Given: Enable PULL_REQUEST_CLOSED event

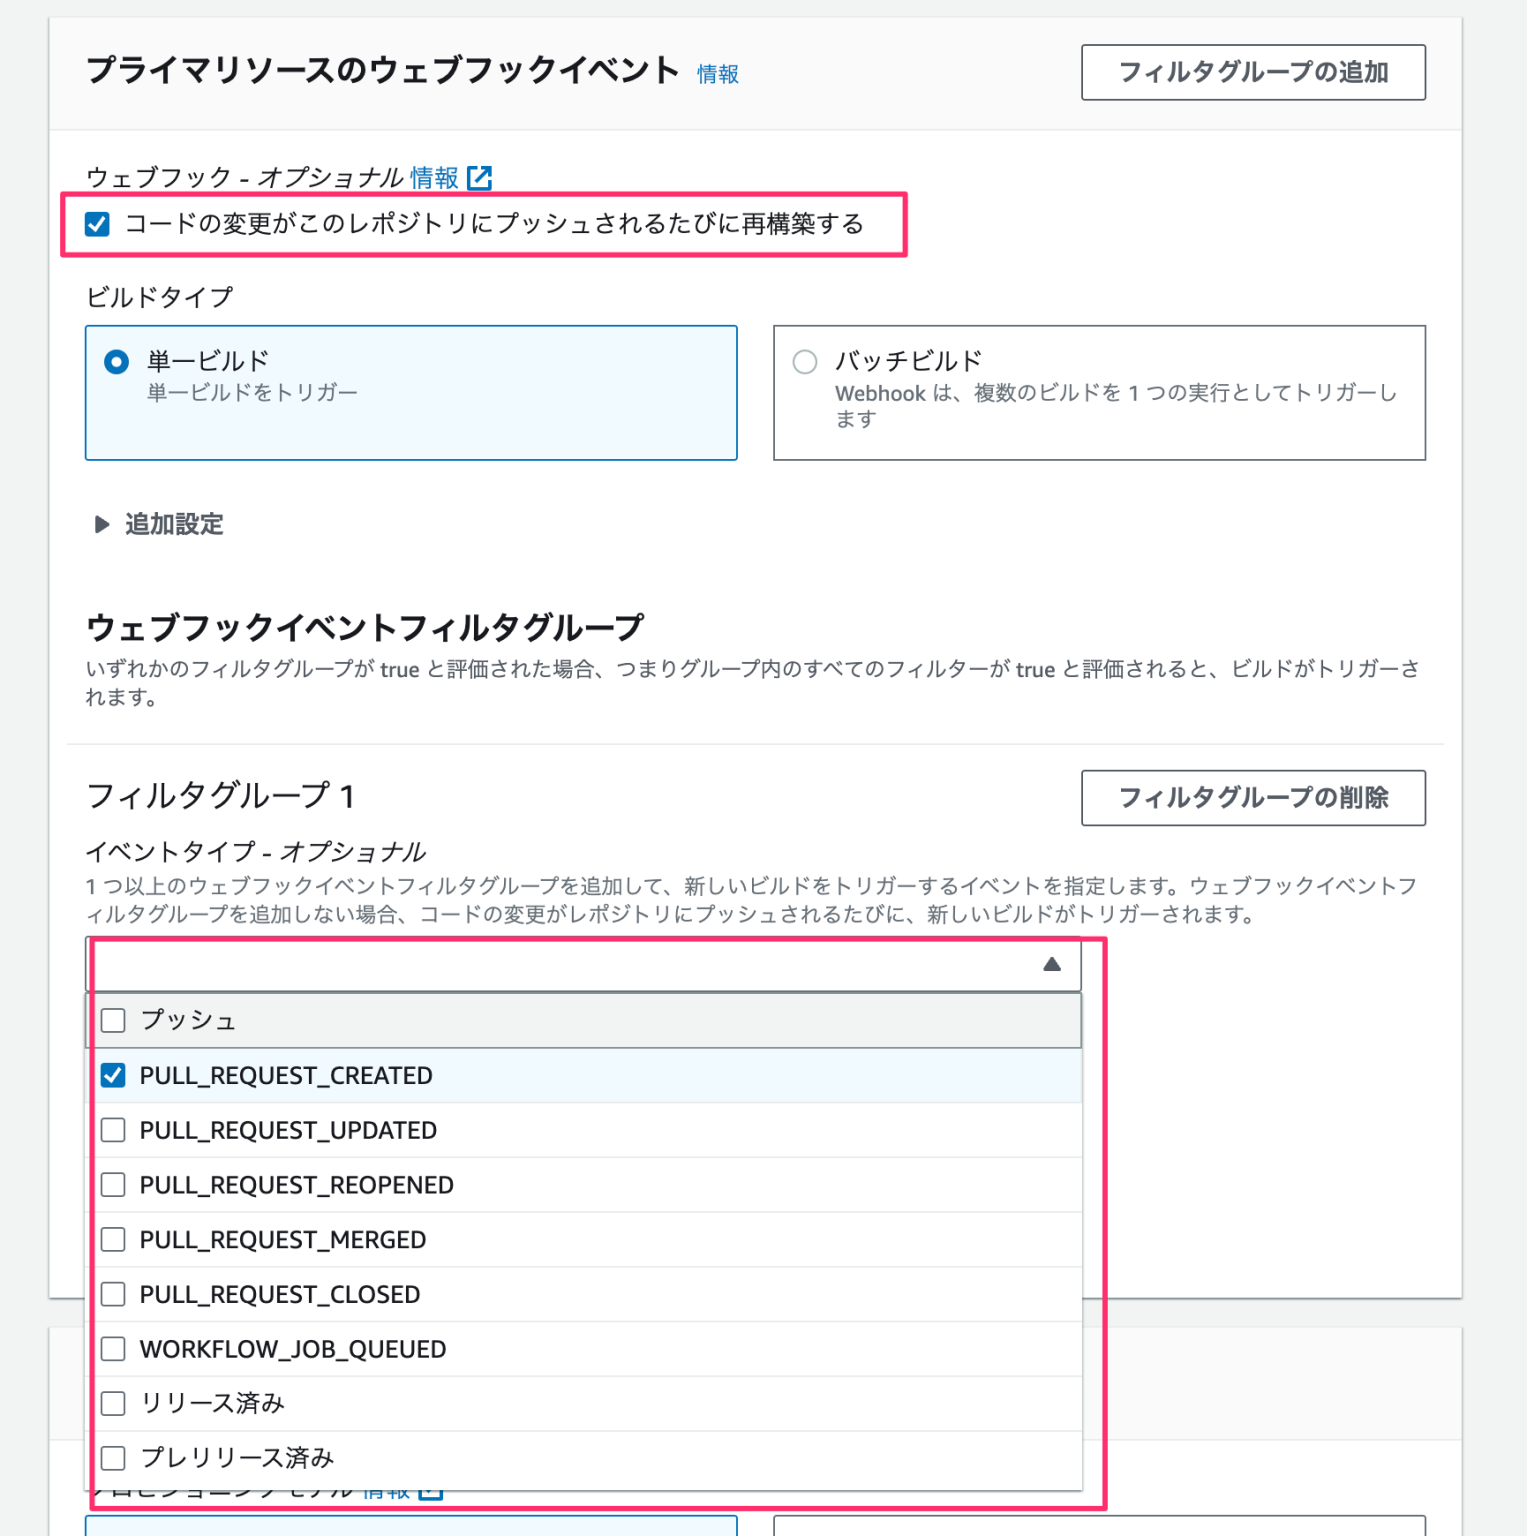Looking at the screenshot, I should tap(113, 1294).
